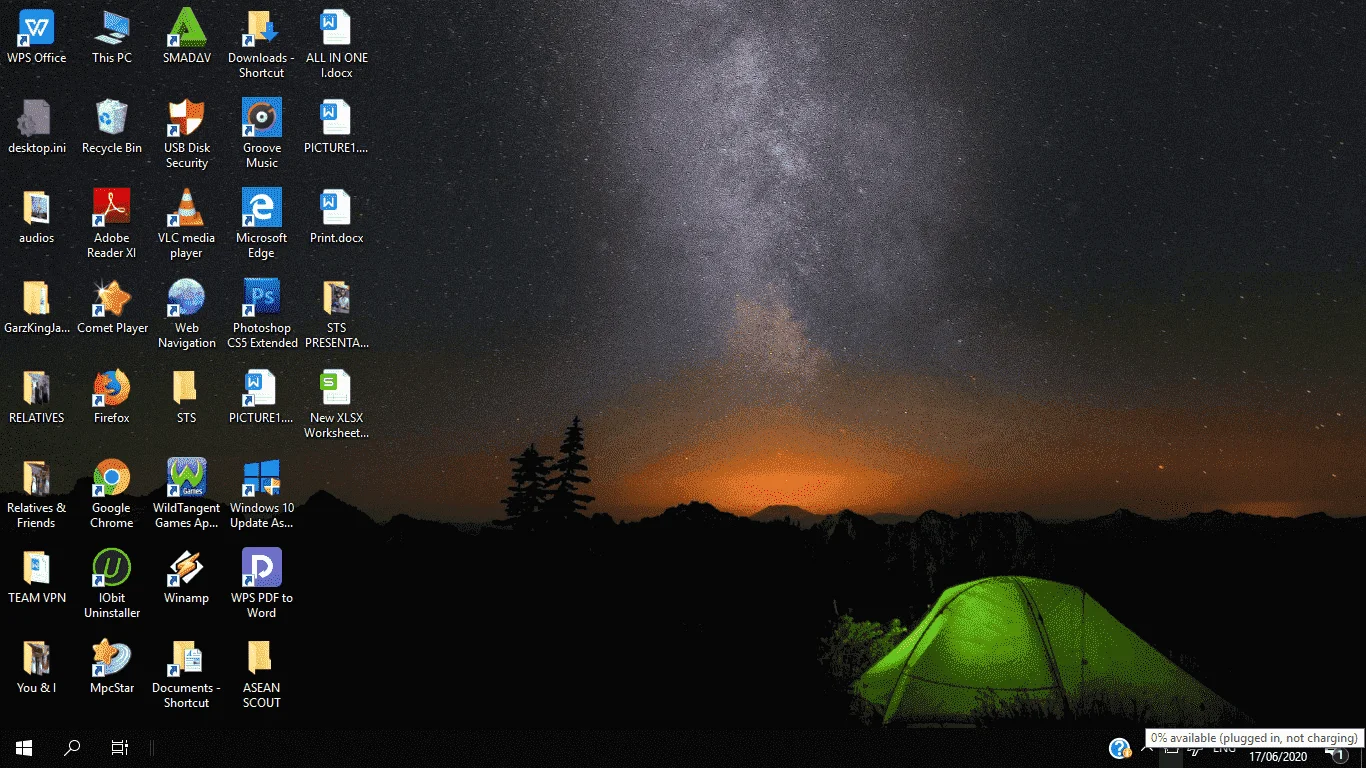Click the Get Help tray icon
The image size is (1366, 768).
[x=1120, y=748]
